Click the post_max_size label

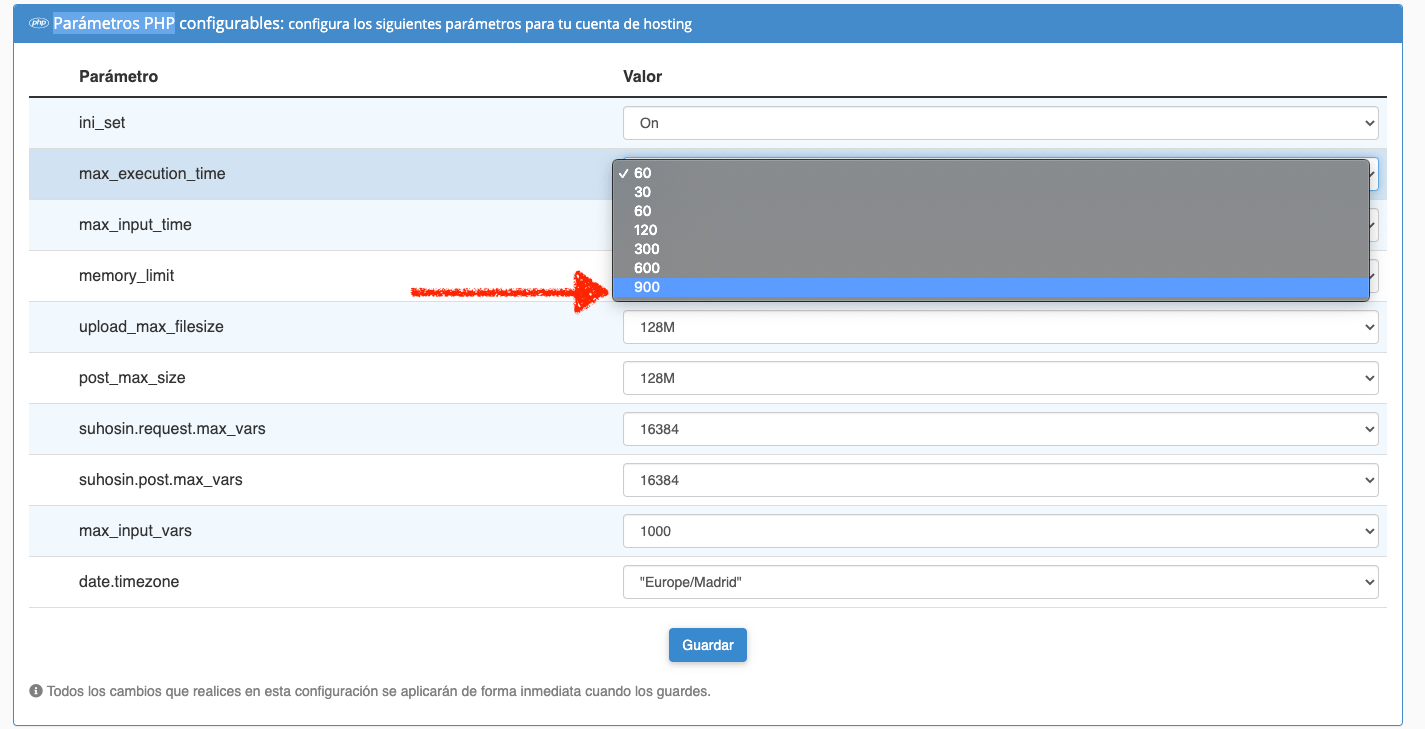coord(132,378)
